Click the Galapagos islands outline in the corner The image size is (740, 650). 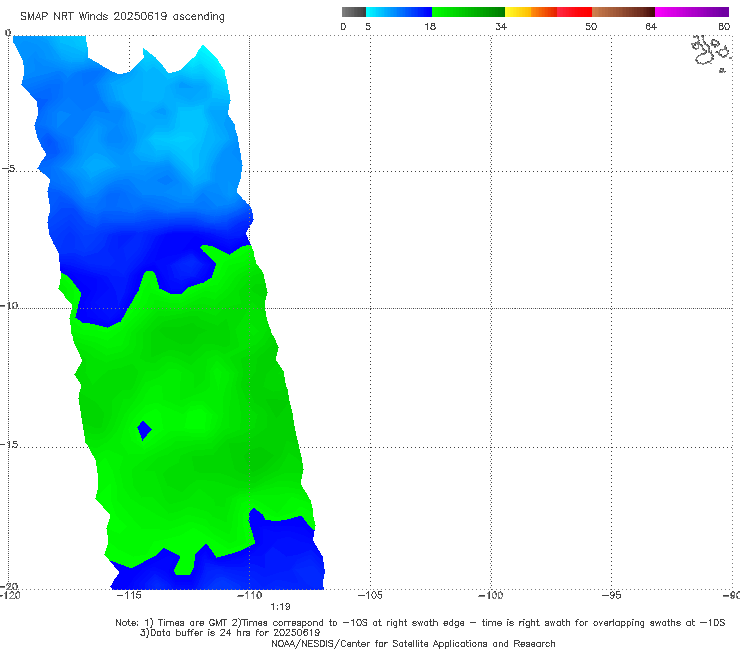712,52
